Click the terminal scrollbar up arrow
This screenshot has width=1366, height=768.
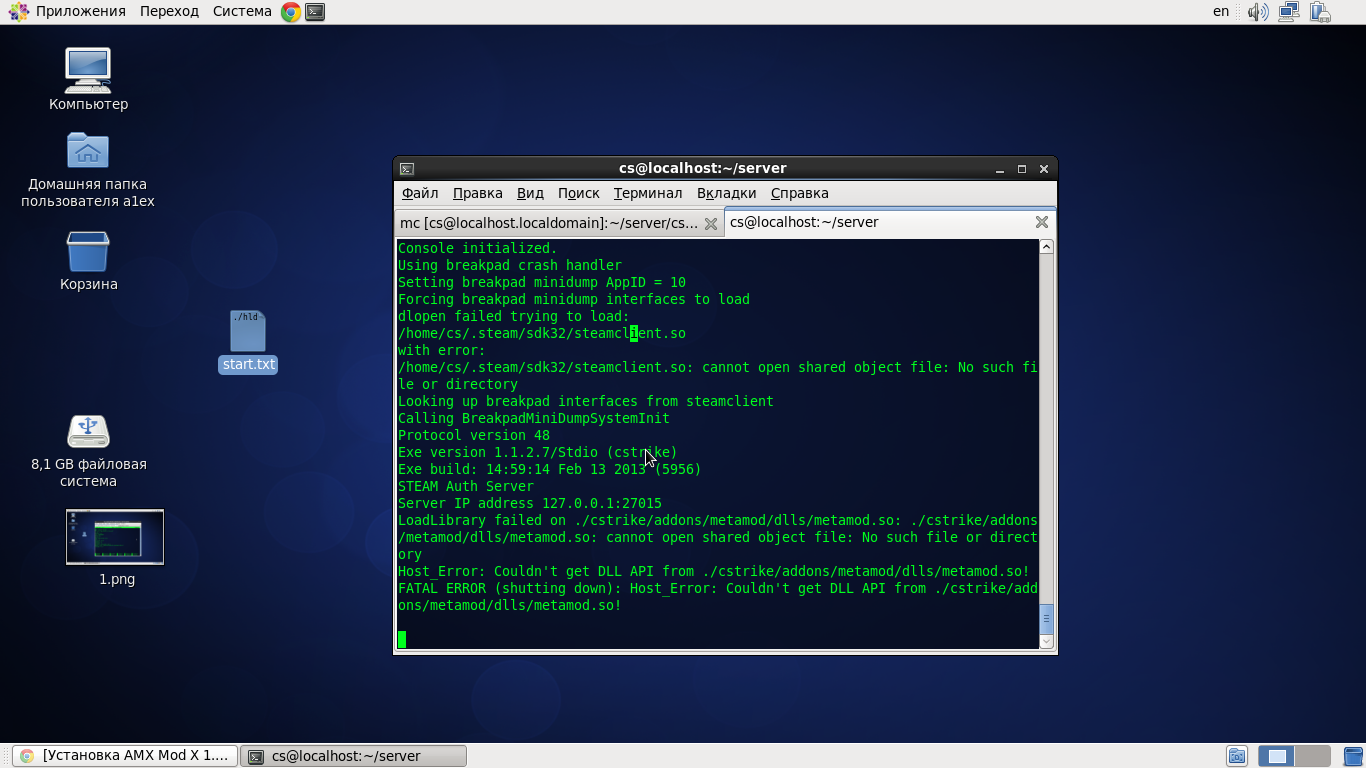pyautogui.click(x=1046, y=247)
